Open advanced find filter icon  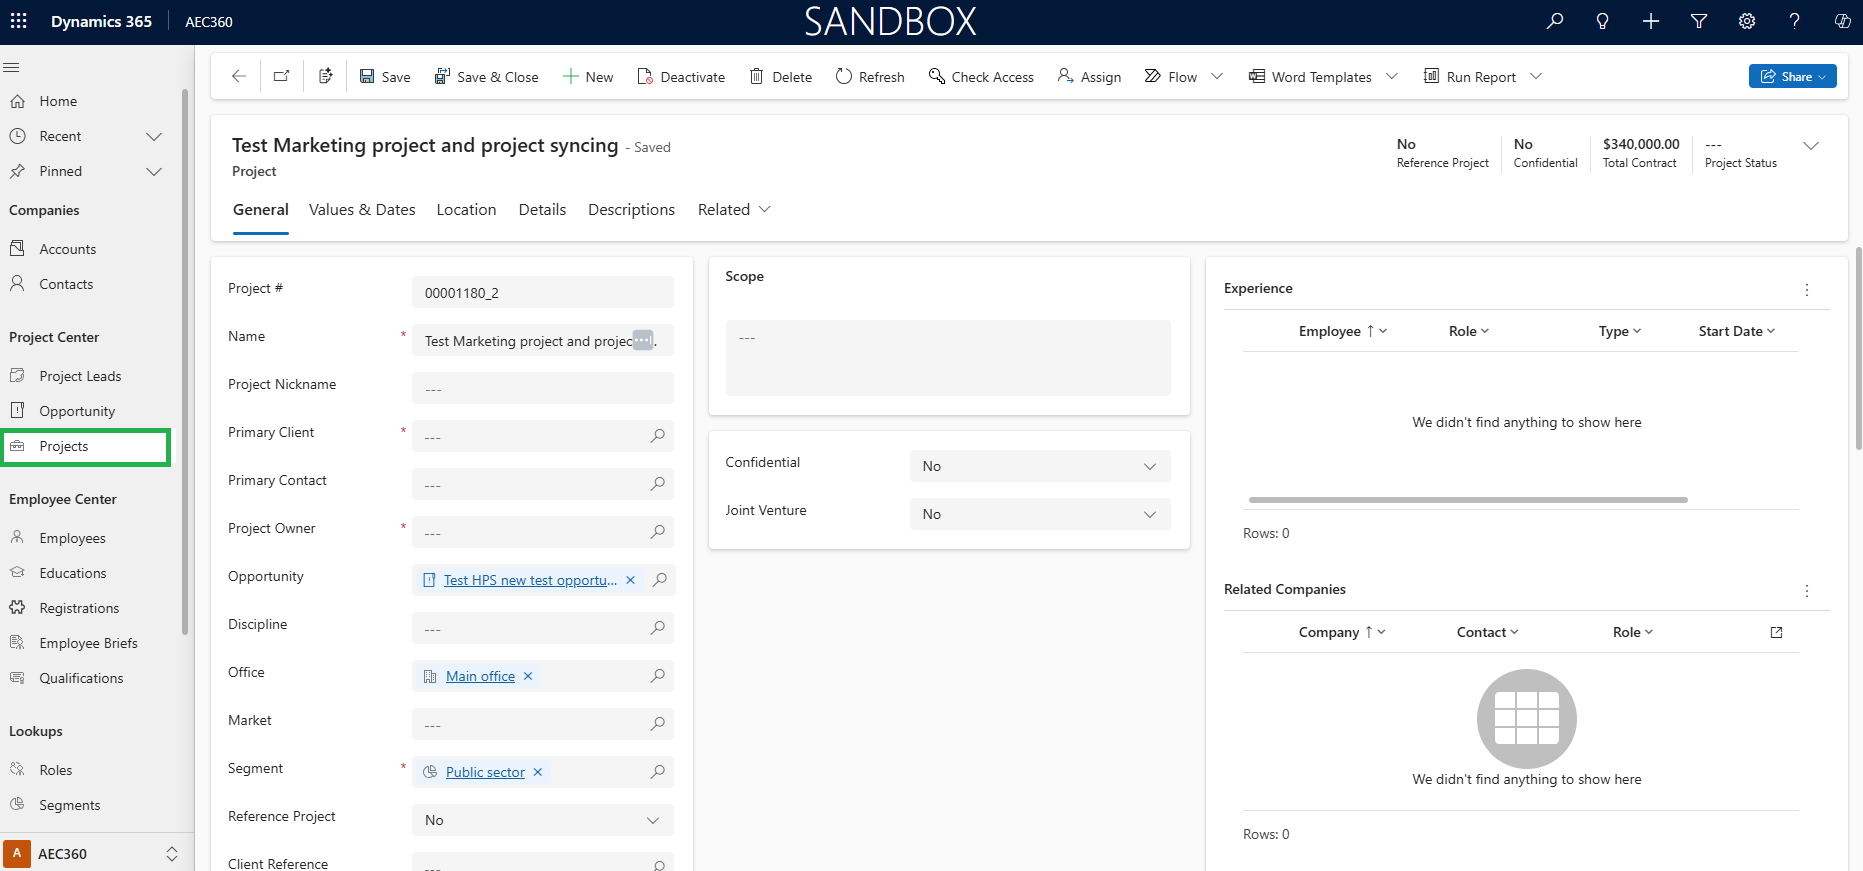point(1699,21)
